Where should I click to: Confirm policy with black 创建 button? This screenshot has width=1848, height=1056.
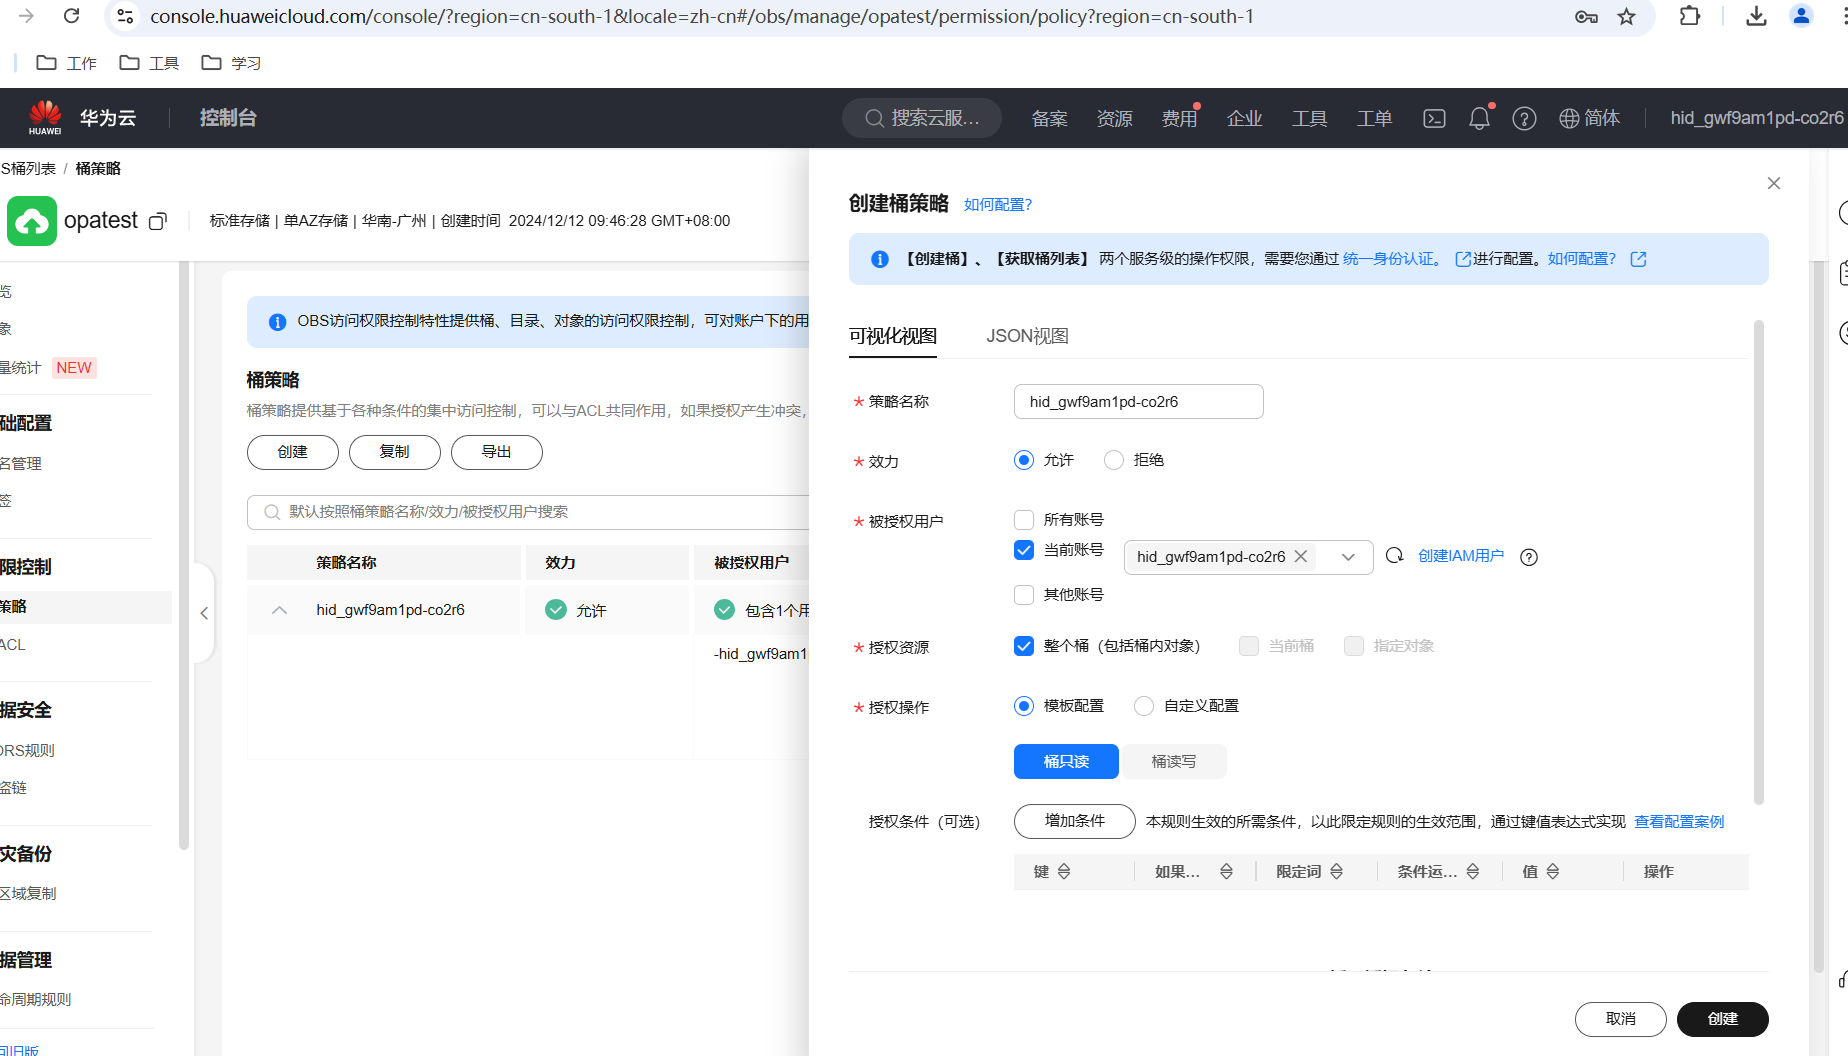(x=1723, y=1019)
